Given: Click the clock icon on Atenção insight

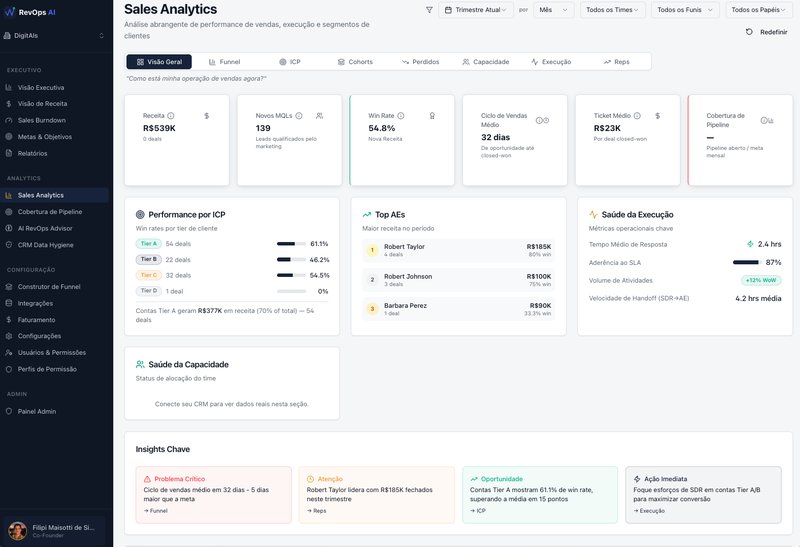Looking at the screenshot, I should tap(310, 479).
